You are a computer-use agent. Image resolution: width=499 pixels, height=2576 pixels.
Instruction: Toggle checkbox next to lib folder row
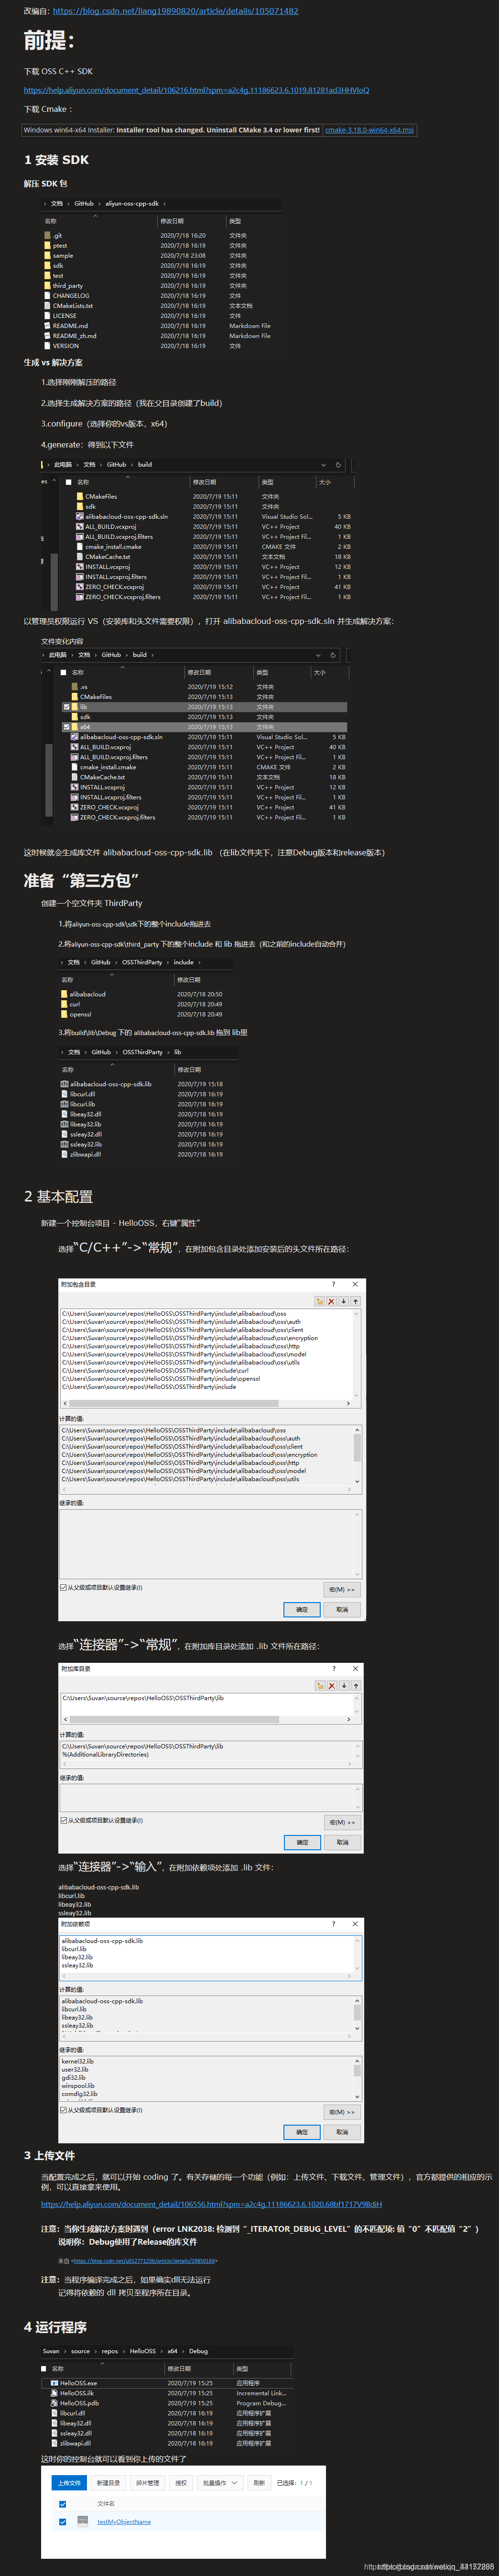click(67, 707)
